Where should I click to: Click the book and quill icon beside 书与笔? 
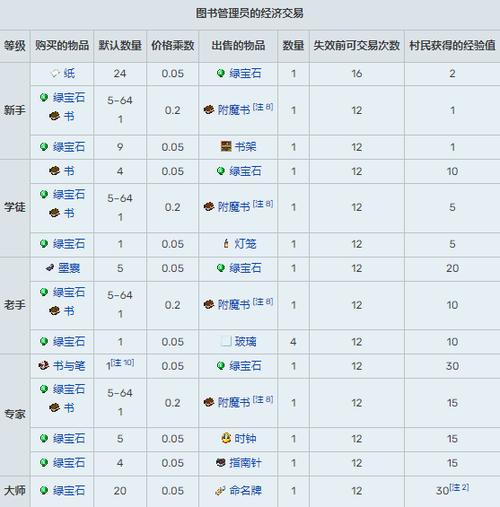44,366
